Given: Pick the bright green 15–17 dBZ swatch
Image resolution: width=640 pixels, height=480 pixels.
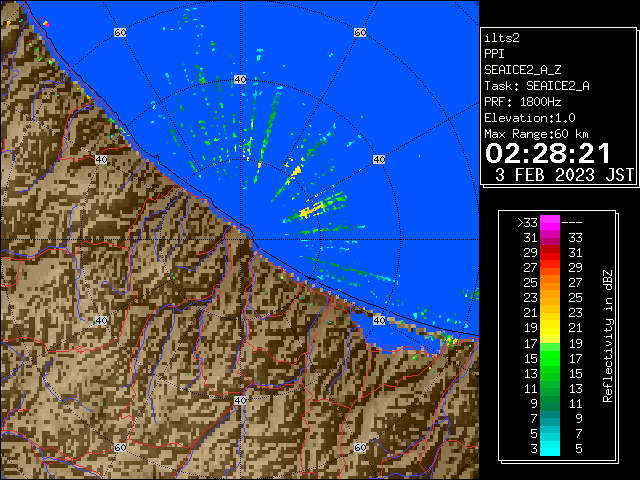Looking at the screenshot, I should pyautogui.click(x=550, y=358).
